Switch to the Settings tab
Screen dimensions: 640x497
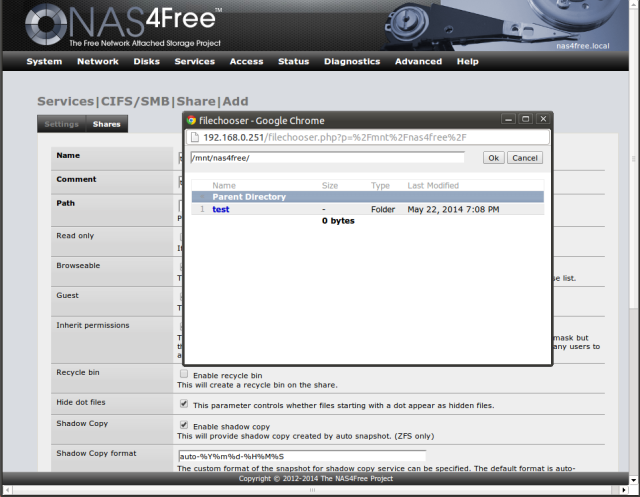point(62,124)
